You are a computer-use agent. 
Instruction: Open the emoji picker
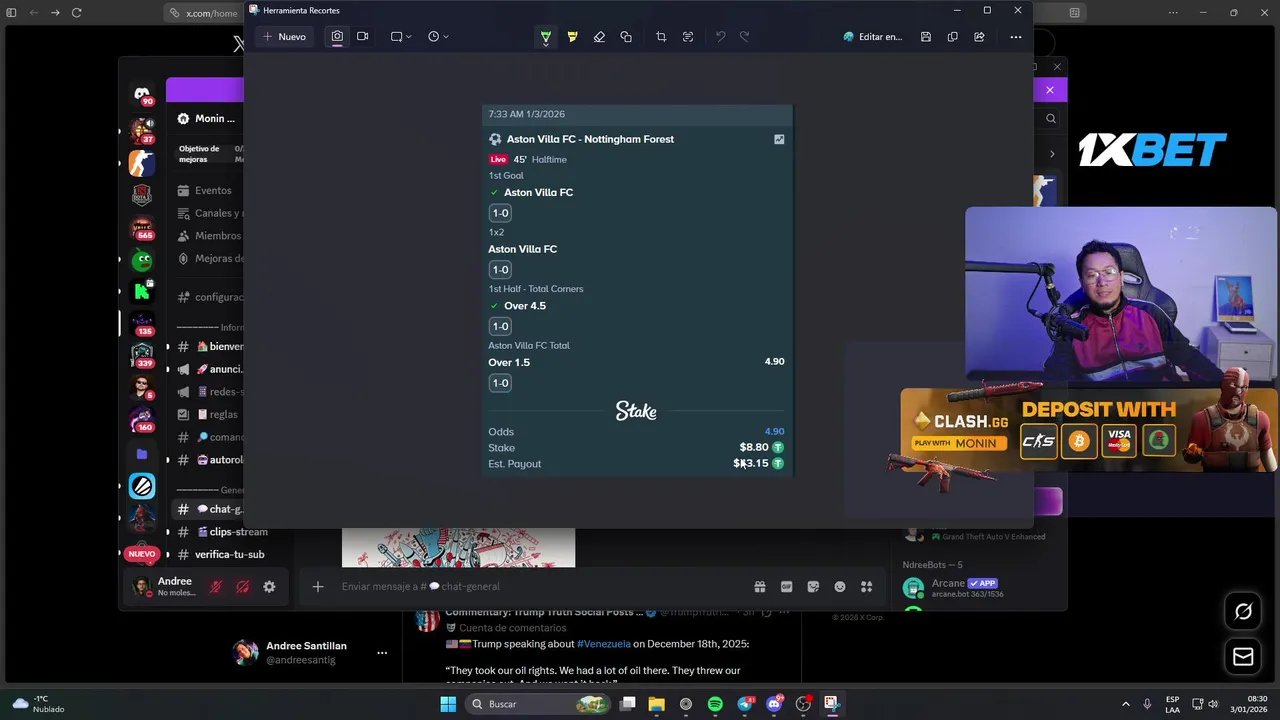coord(840,587)
